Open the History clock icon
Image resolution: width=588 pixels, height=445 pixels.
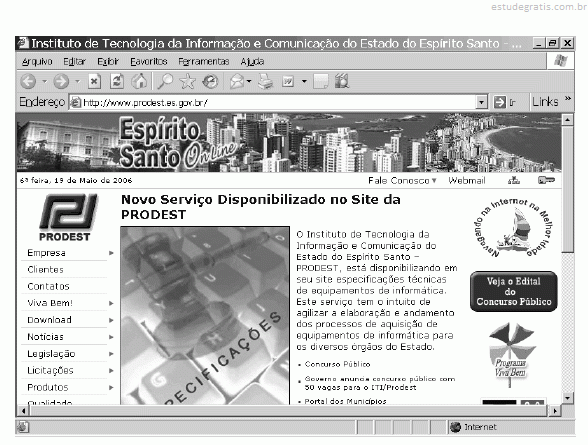coord(210,81)
